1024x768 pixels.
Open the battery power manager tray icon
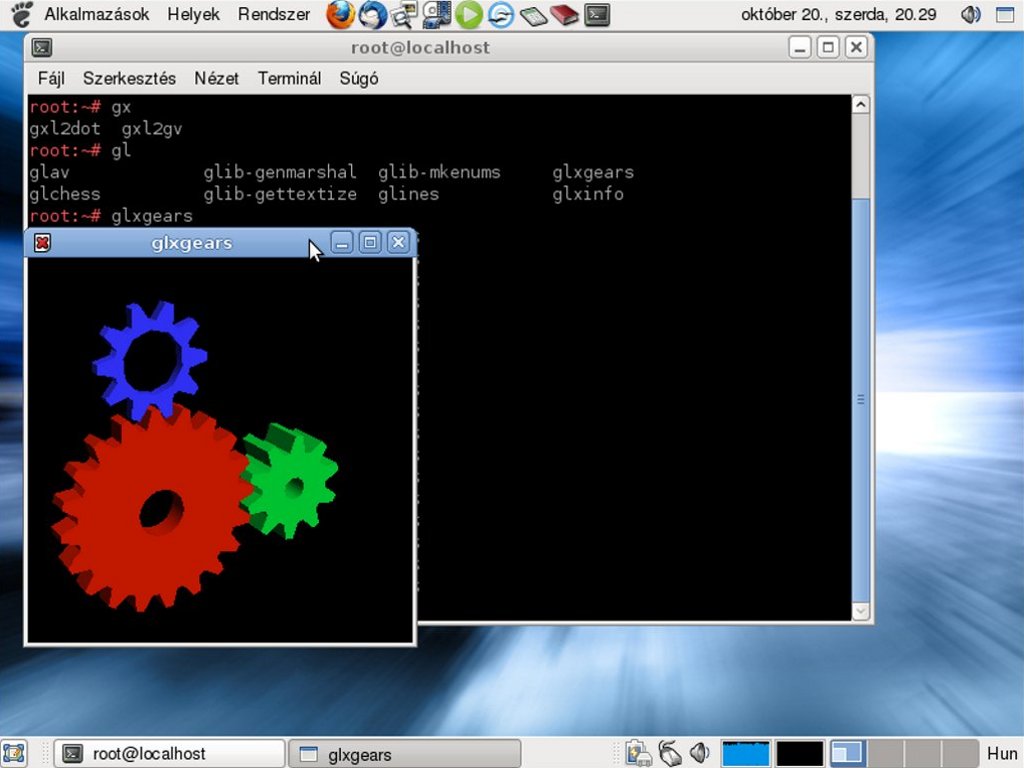pyautogui.click(x=638, y=753)
